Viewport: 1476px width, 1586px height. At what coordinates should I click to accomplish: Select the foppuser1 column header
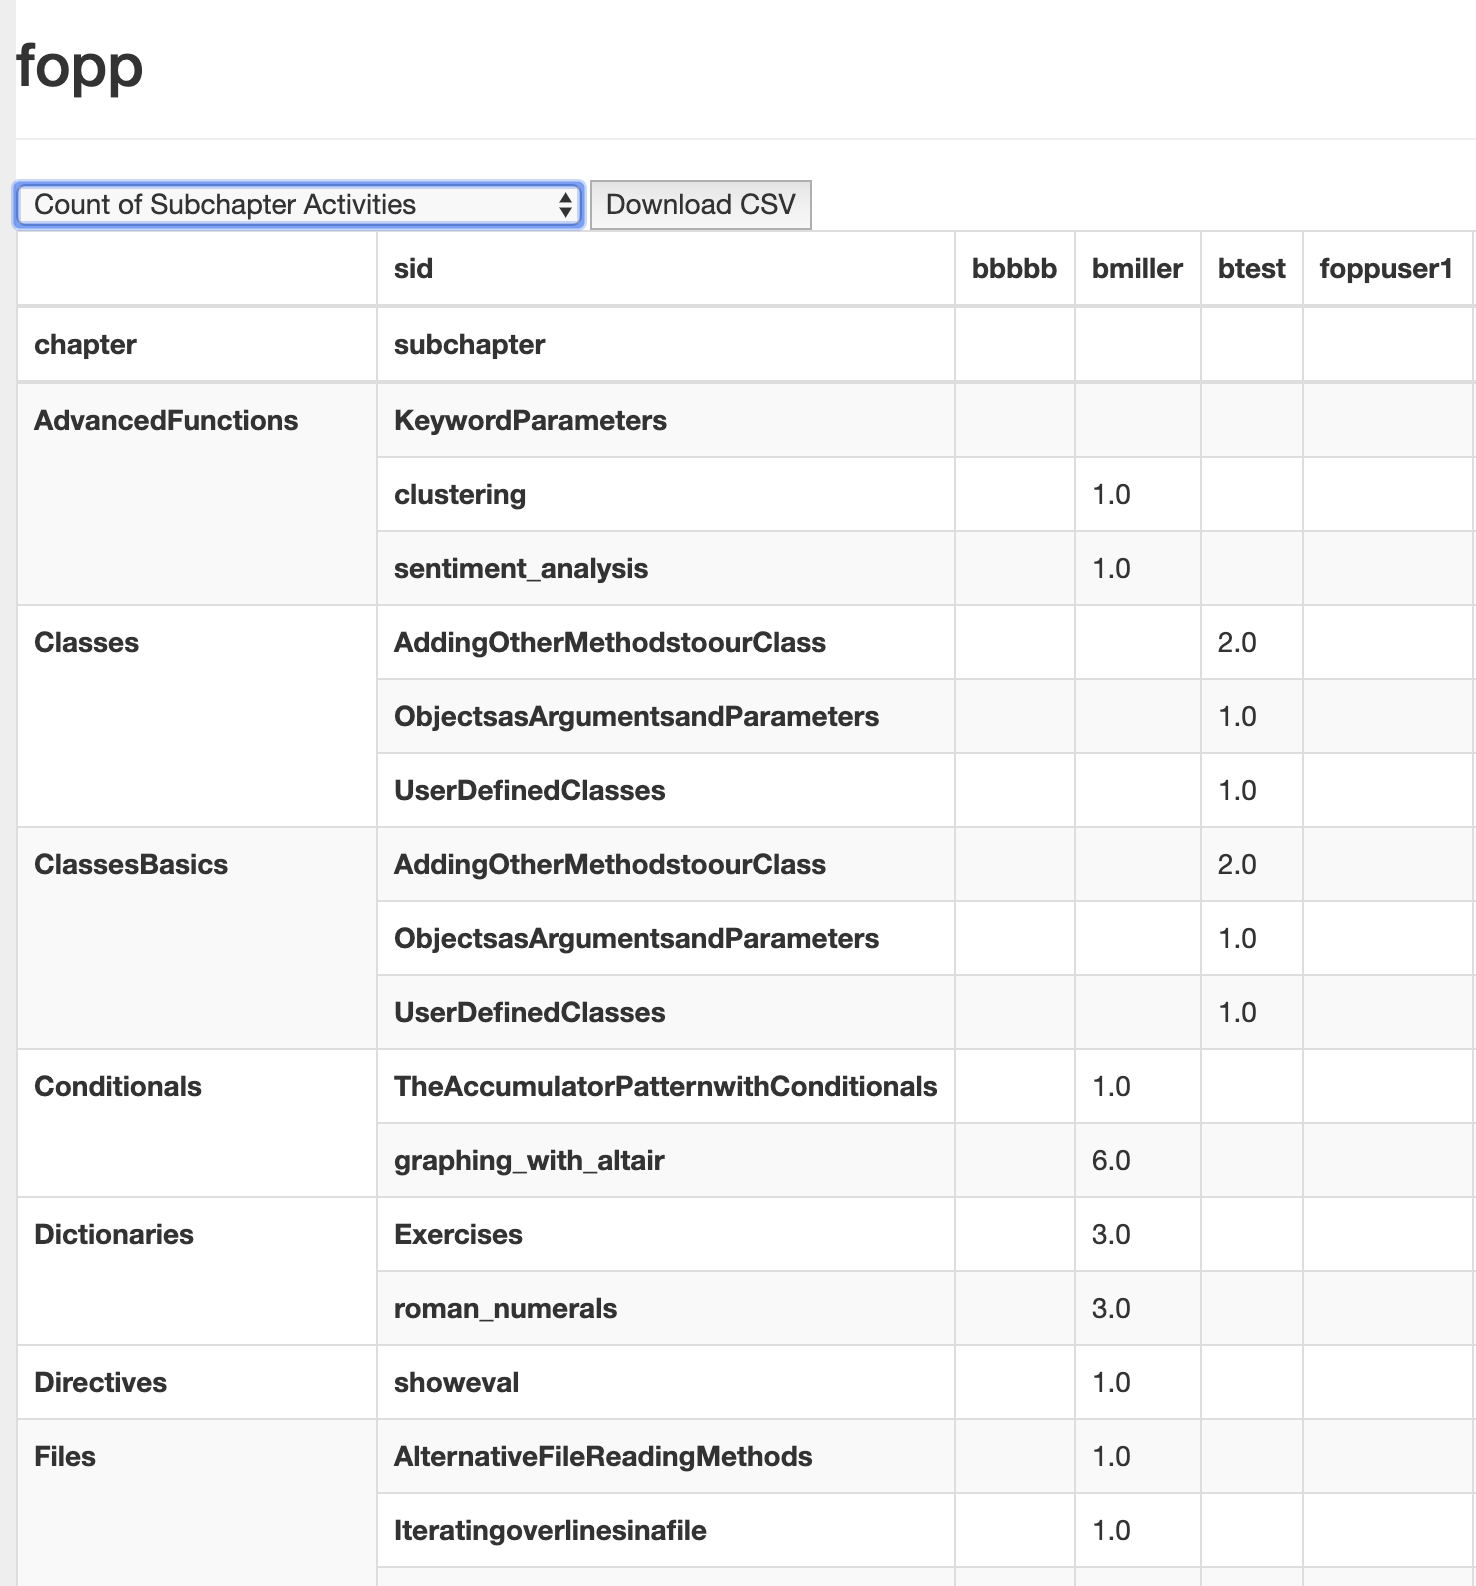pos(1386,269)
